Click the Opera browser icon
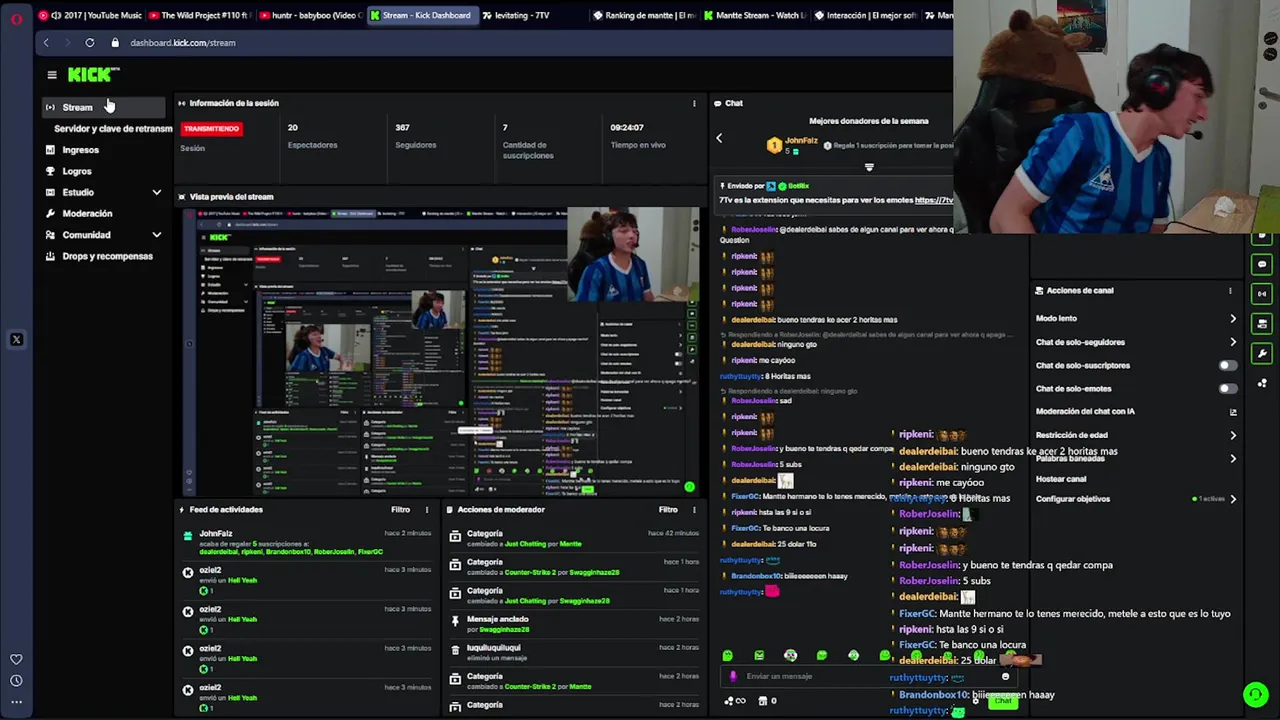Viewport: 1280px width, 720px height. tap(17, 17)
